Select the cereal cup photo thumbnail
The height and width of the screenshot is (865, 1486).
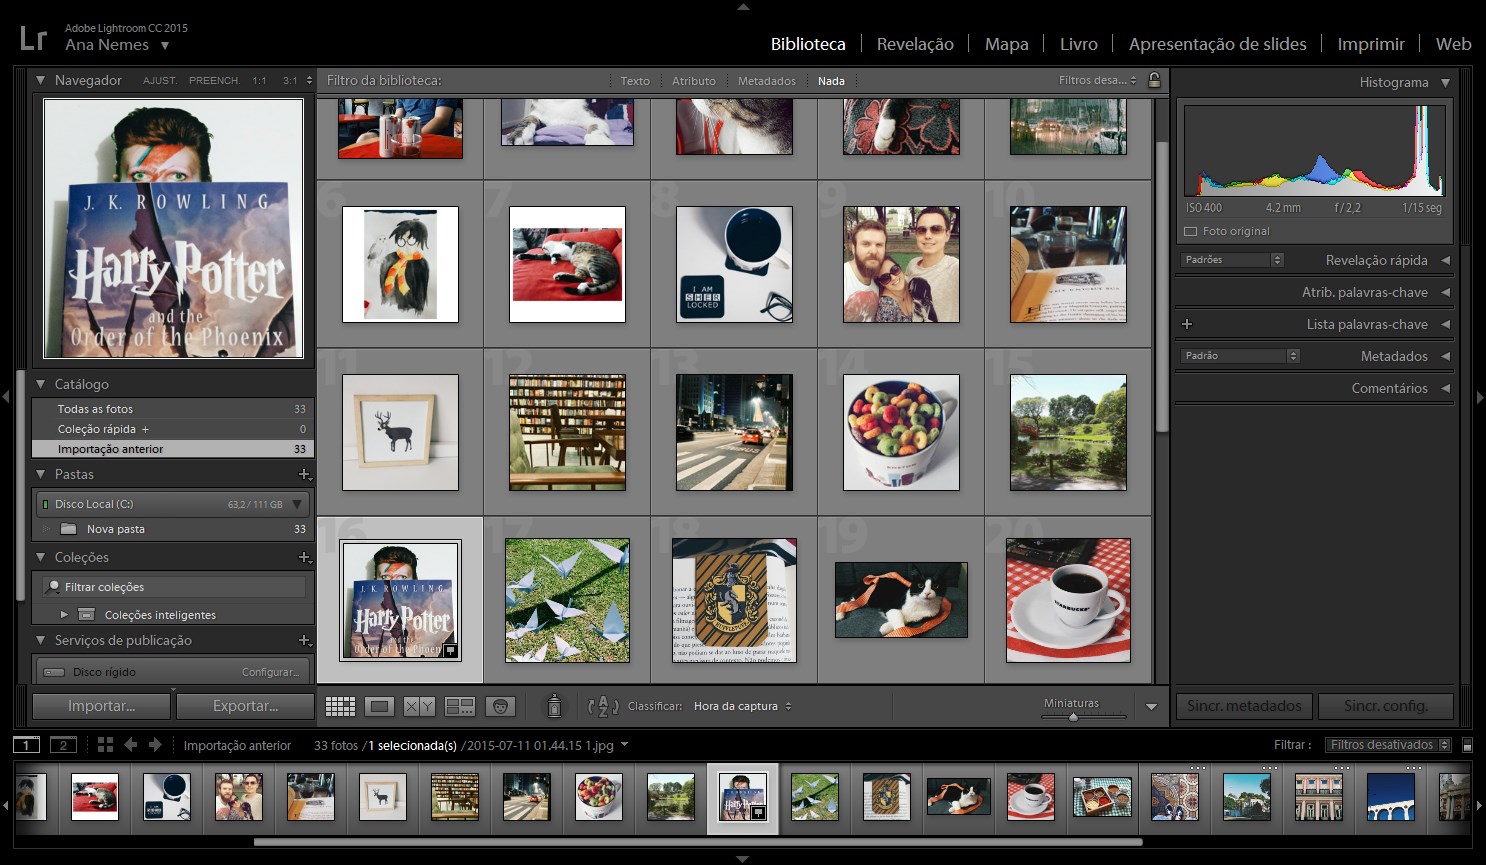901,432
